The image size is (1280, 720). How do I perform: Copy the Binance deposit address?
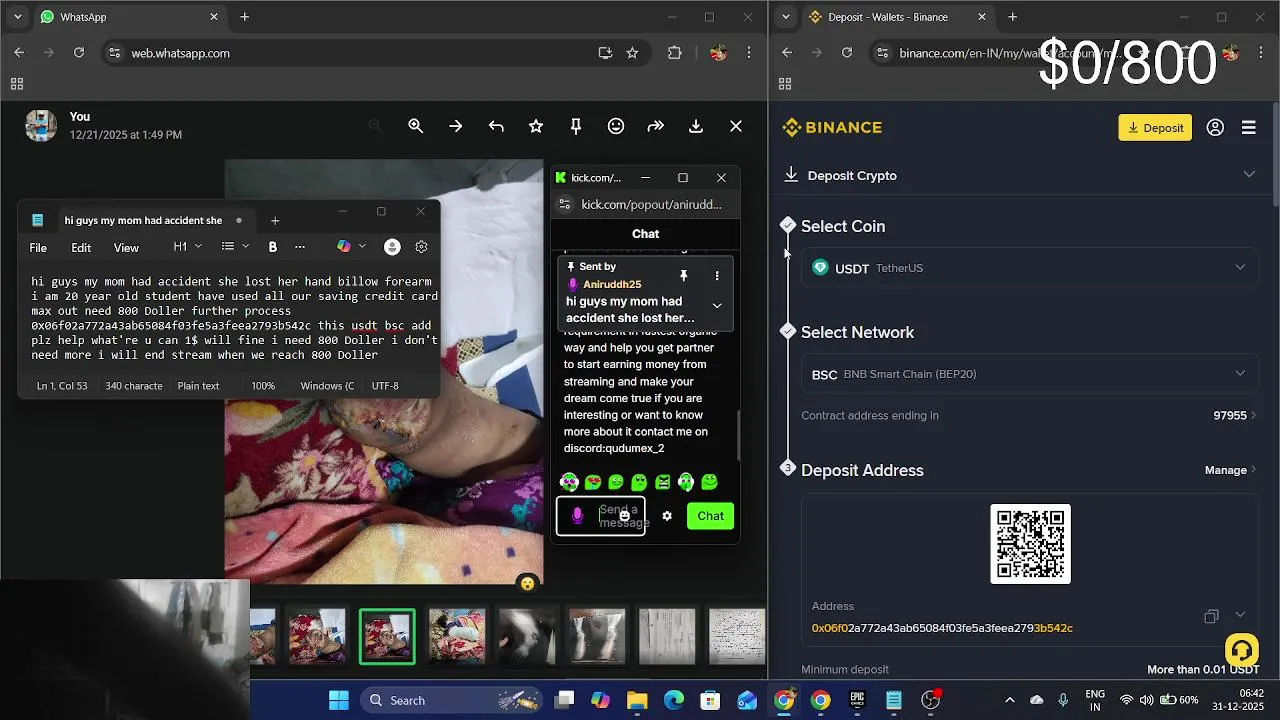[x=1211, y=616]
